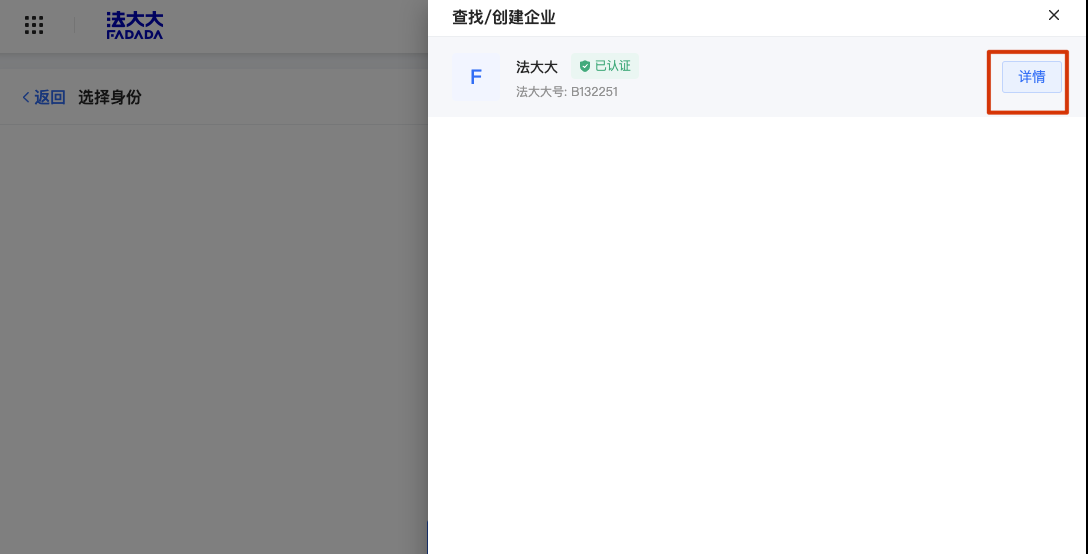Open 详情 for enterprise 法大大
1088x554 pixels.
pyautogui.click(x=1031, y=77)
